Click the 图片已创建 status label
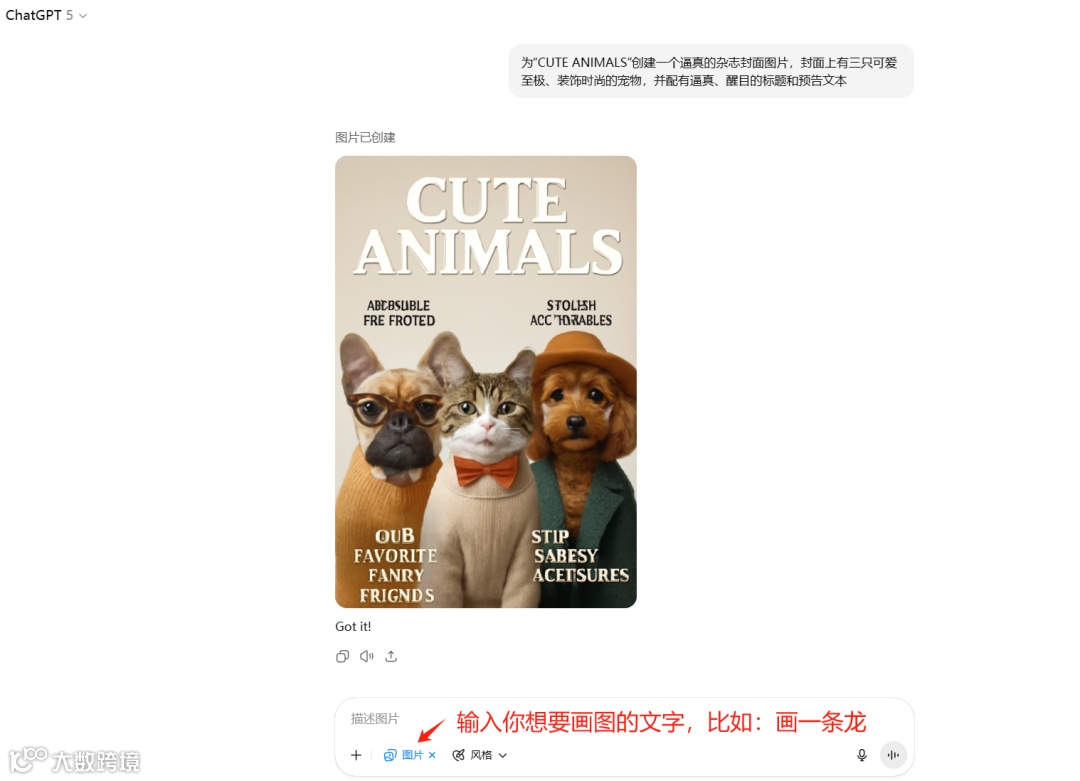The height and width of the screenshot is (781, 1080). 365,137
